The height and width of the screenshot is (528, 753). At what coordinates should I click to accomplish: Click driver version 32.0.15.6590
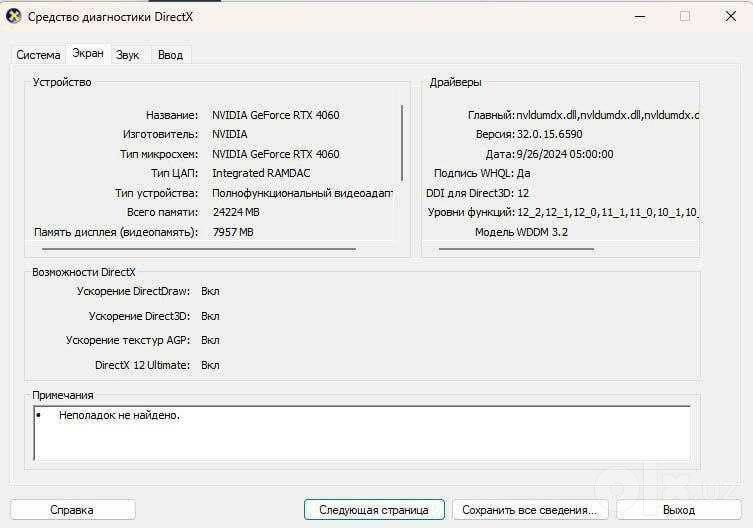[549, 135]
